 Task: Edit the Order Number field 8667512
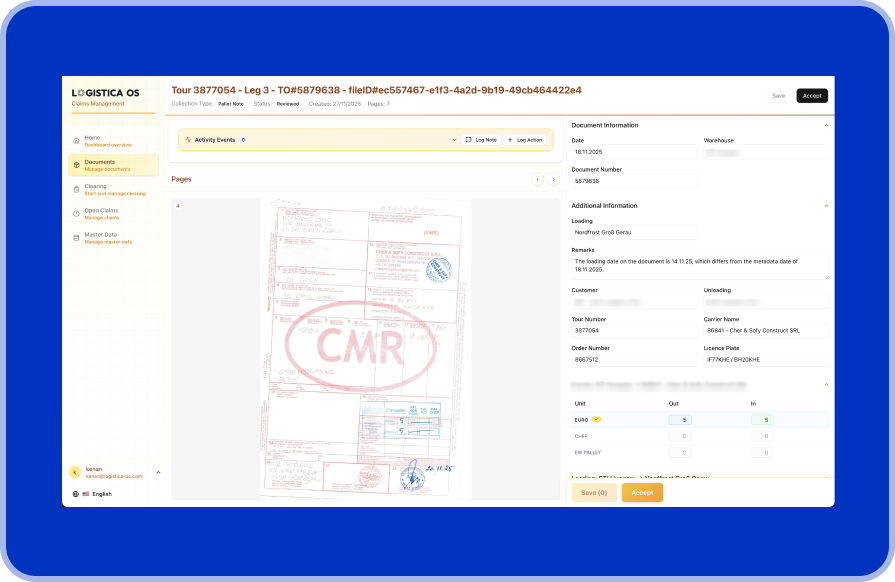click(634, 359)
